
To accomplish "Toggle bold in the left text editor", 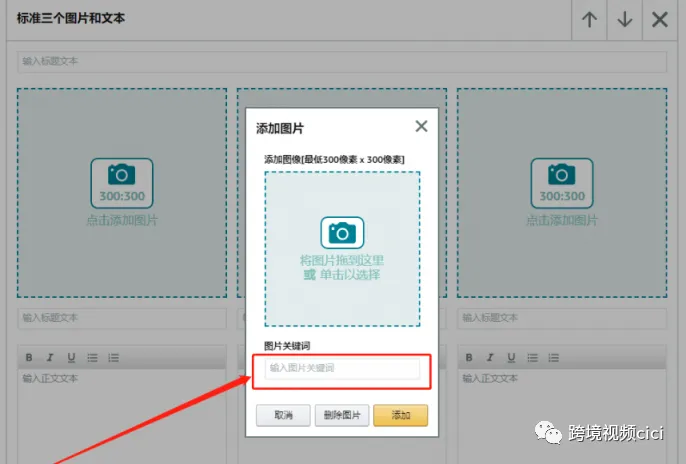I will coord(29,358).
